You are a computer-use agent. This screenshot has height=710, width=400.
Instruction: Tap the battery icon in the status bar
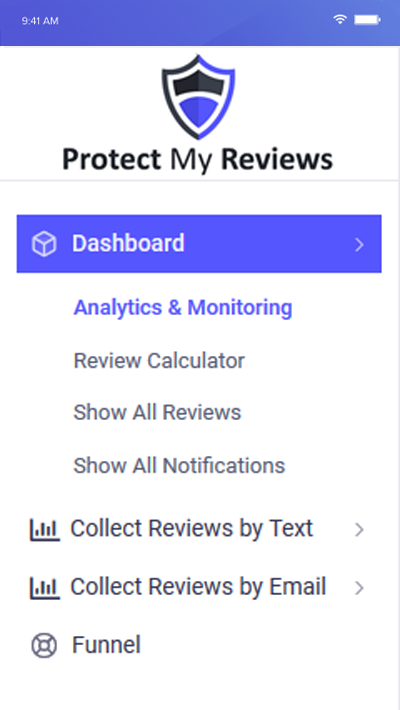tap(367, 19)
